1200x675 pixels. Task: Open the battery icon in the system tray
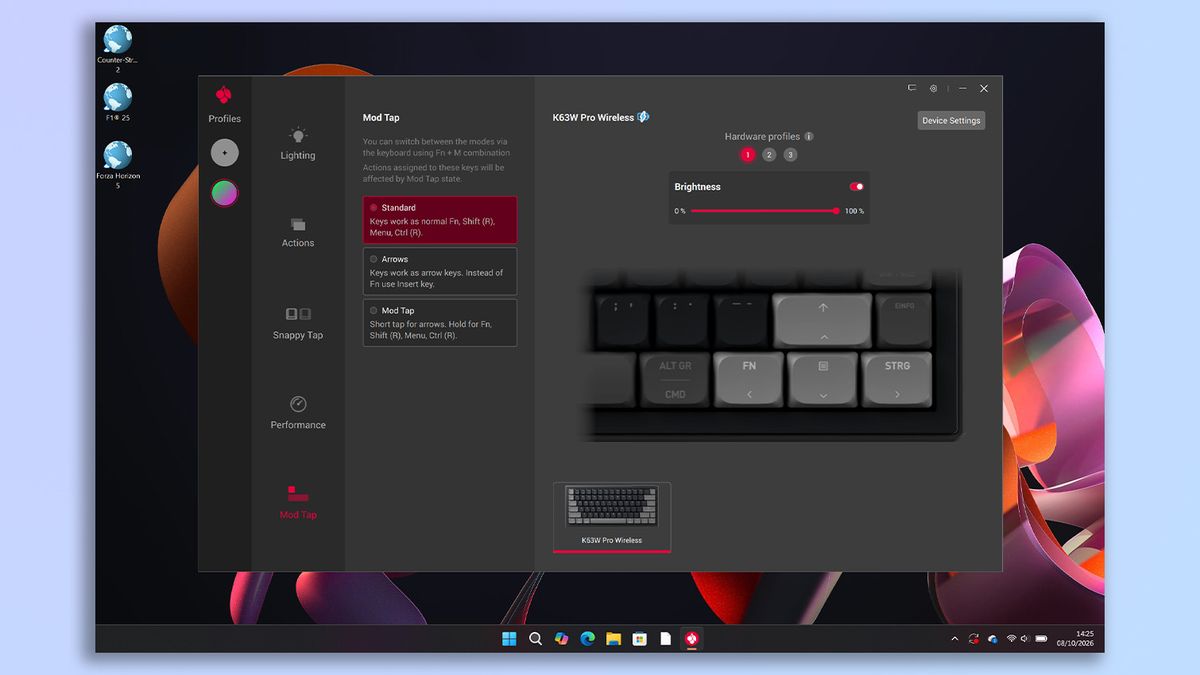tap(1041, 639)
